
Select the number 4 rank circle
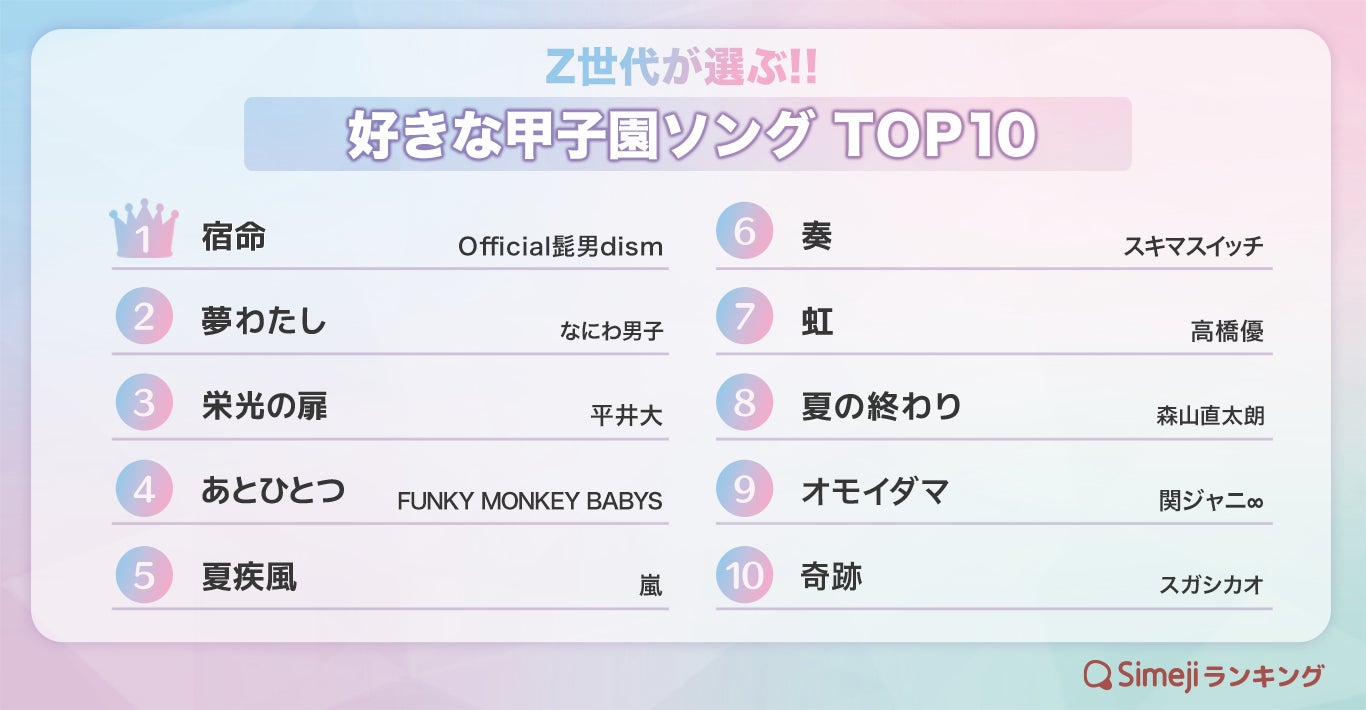pyautogui.click(x=144, y=488)
